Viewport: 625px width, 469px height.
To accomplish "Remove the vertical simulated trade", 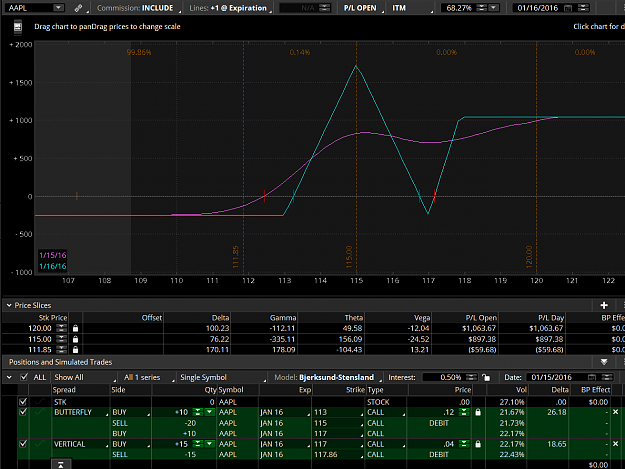I will coord(615,444).
